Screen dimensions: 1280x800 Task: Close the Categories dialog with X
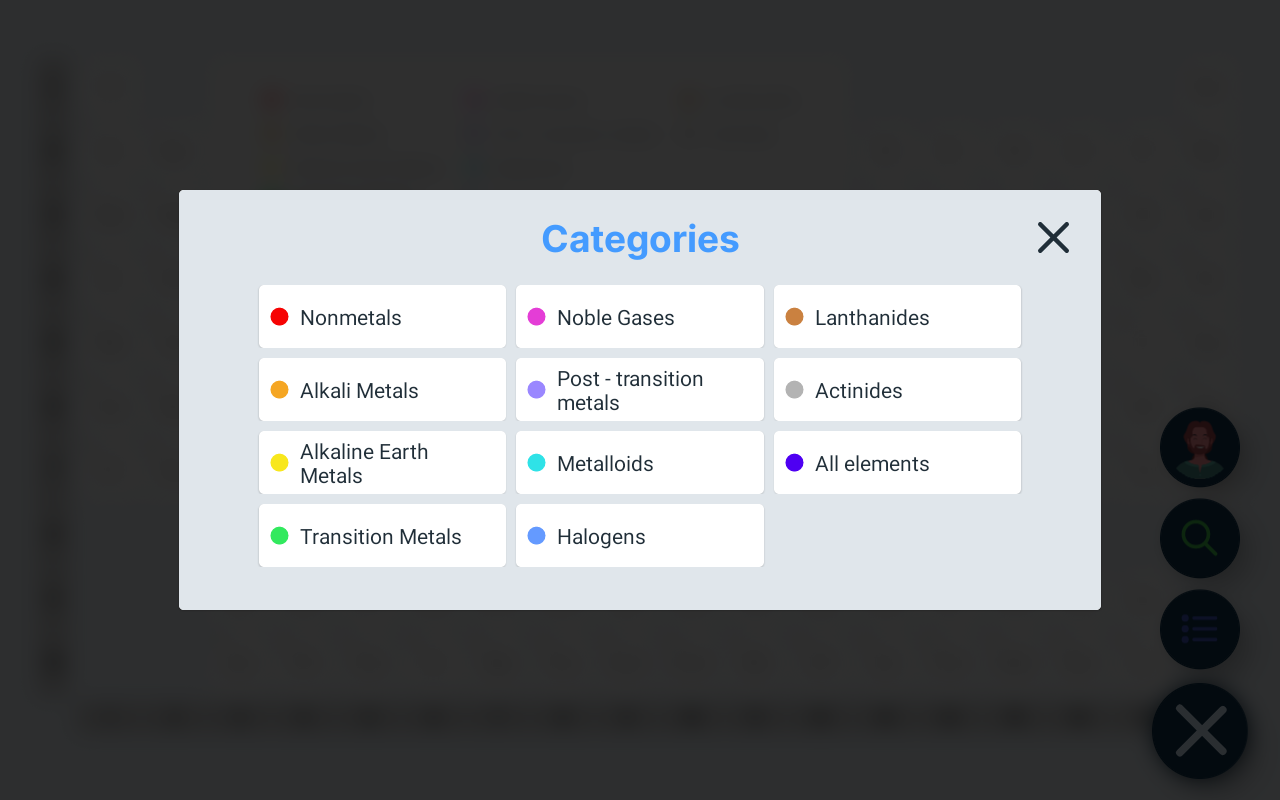[x=1053, y=238]
